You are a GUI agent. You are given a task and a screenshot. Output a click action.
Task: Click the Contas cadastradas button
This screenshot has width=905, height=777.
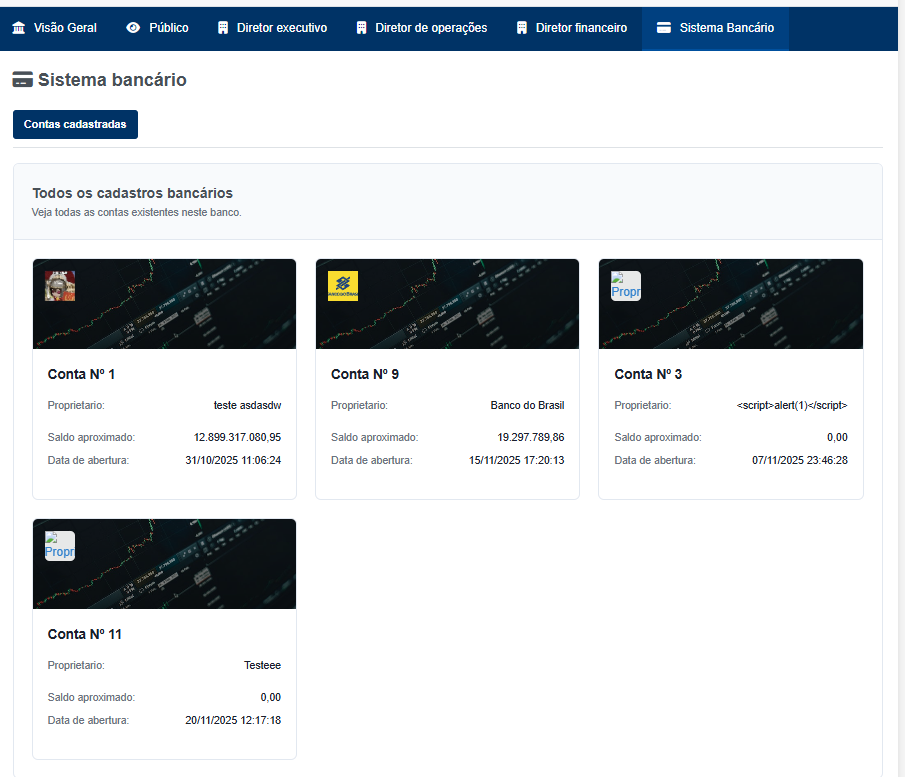75,124
